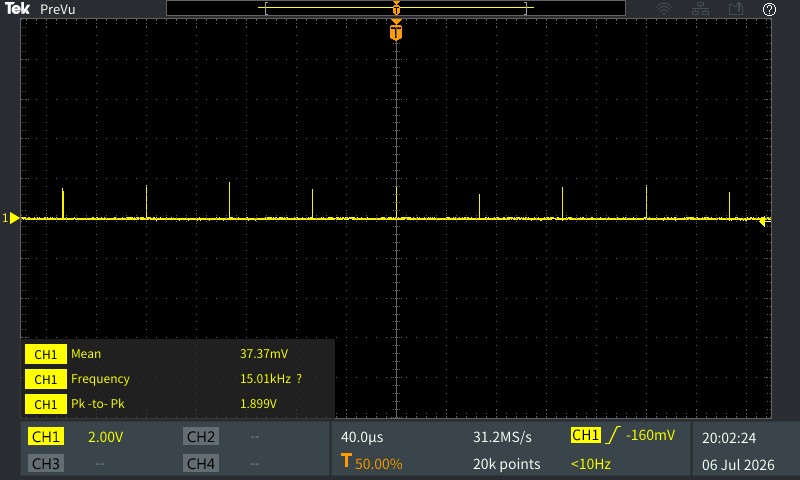Click the -160mV trigger level value
This screenshot has width=800, height=480.
point(651,435)
